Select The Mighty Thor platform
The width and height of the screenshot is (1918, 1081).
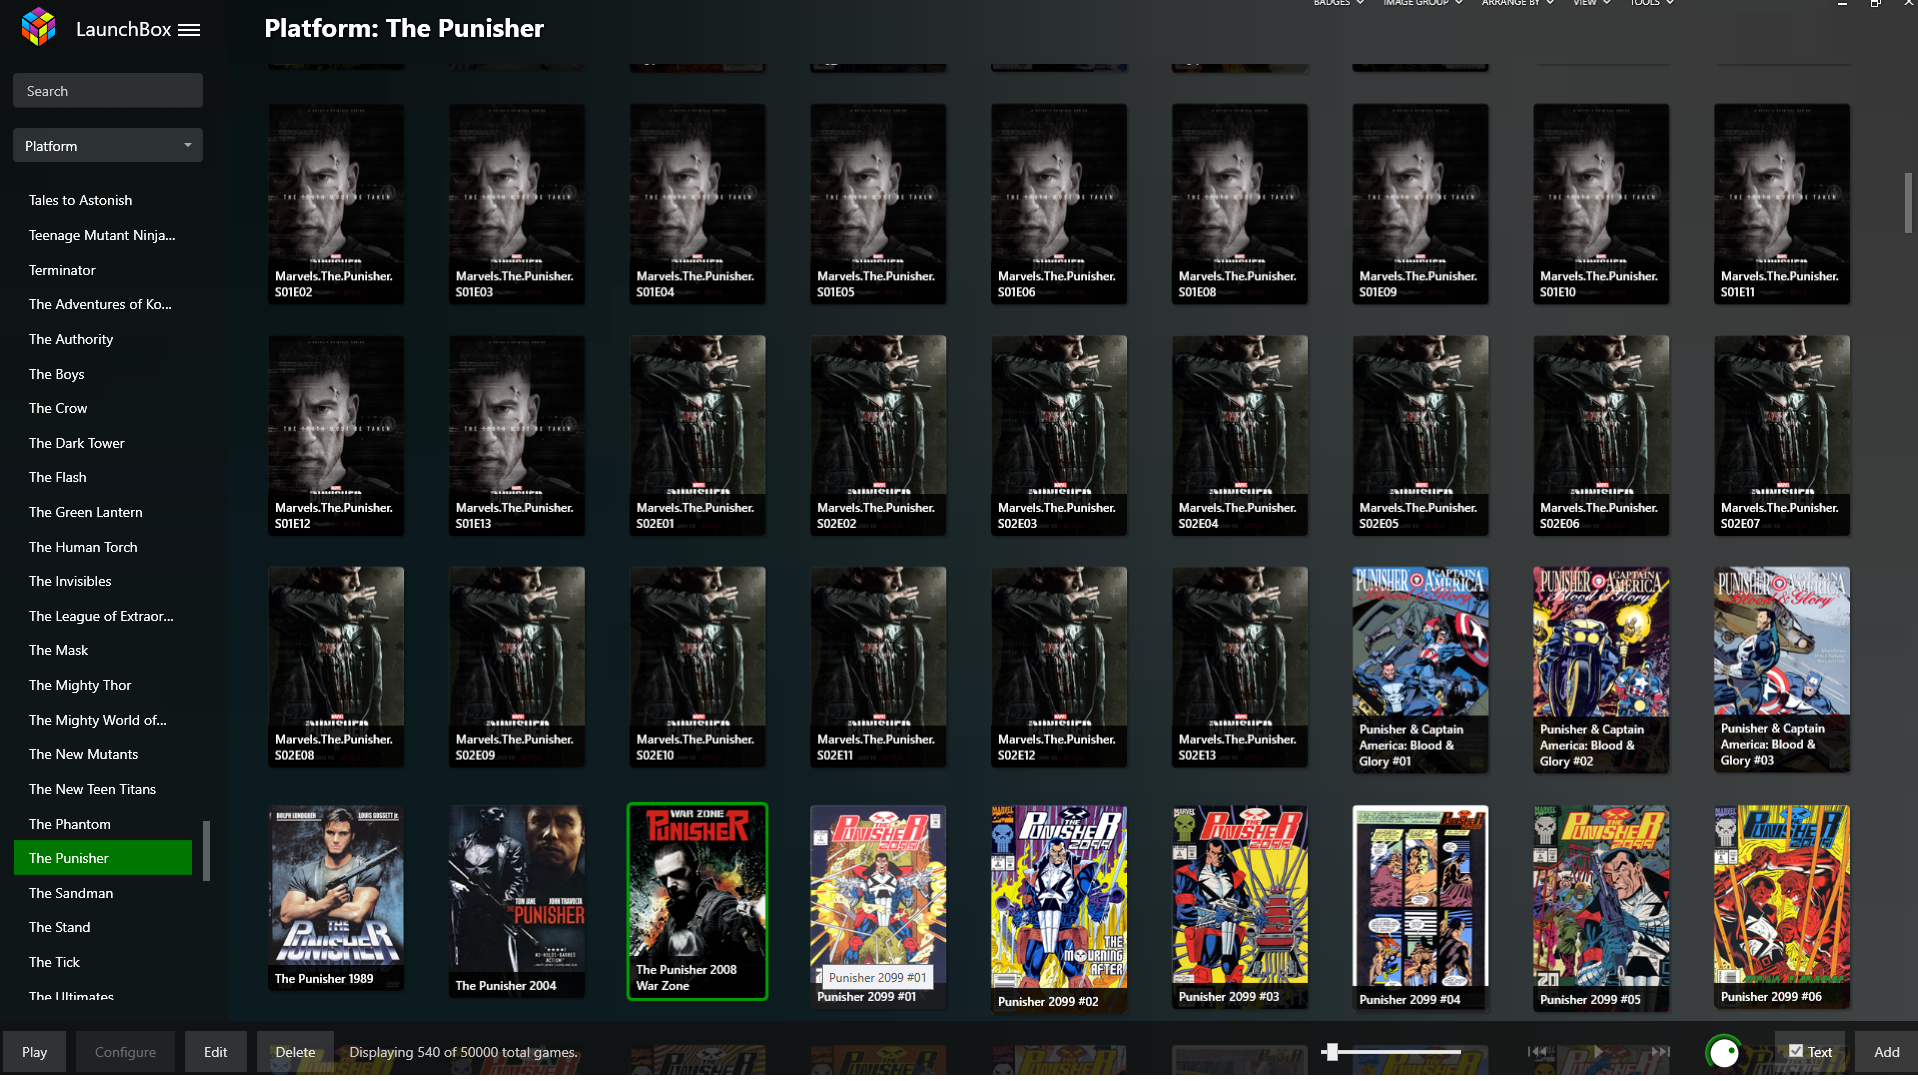coord(103,686)
